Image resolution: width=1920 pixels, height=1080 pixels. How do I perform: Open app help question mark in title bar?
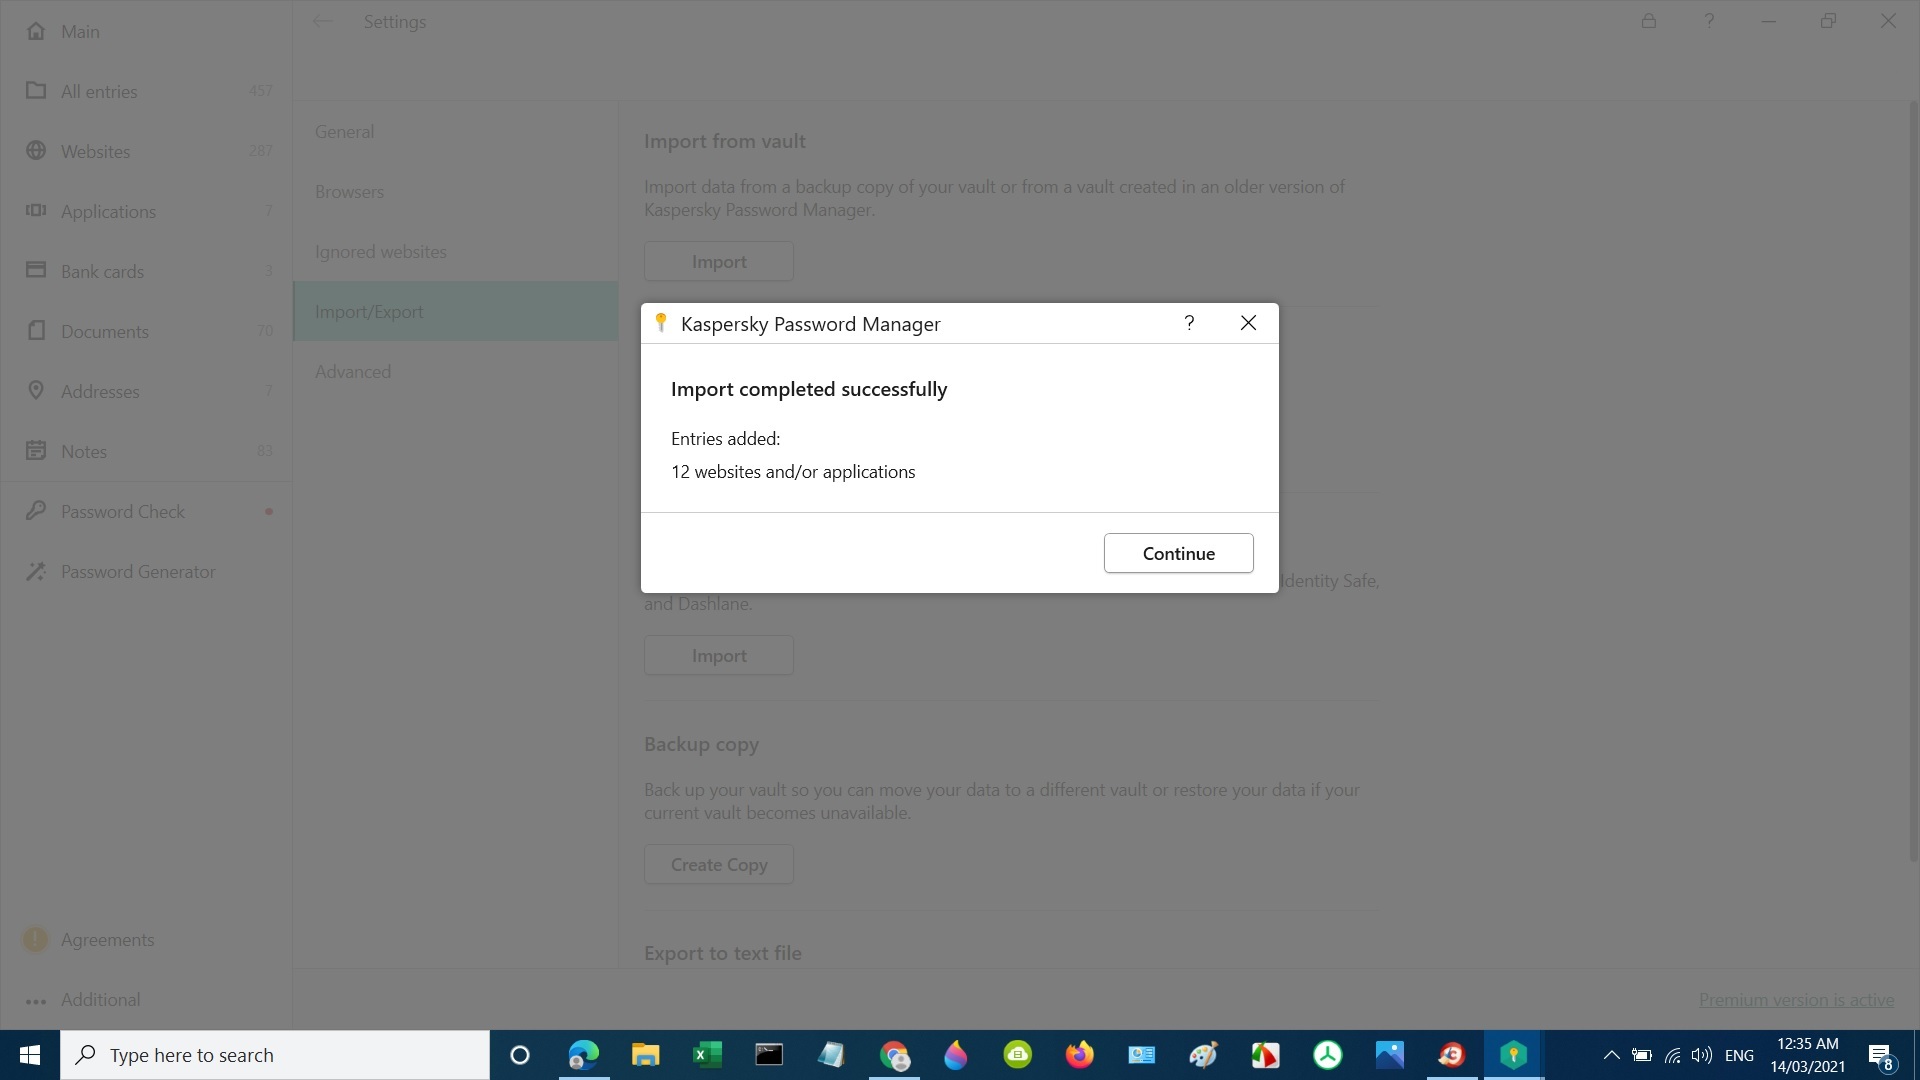coord(1709,21)
